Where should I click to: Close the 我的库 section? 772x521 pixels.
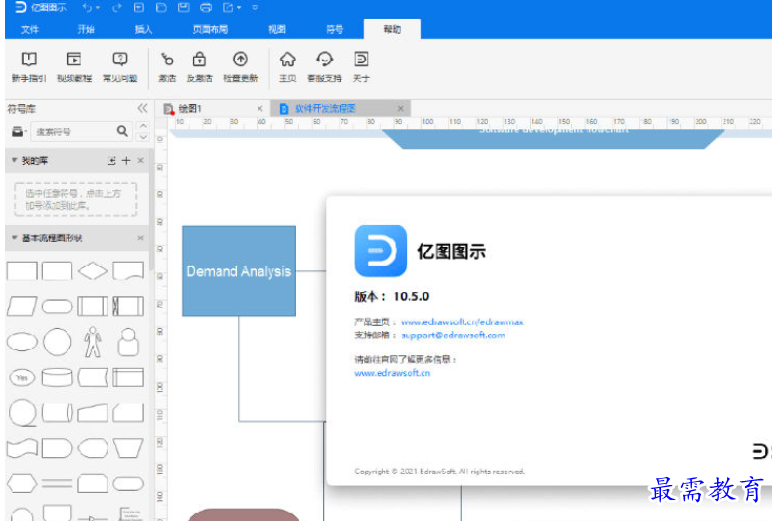[x=140, y=161]
